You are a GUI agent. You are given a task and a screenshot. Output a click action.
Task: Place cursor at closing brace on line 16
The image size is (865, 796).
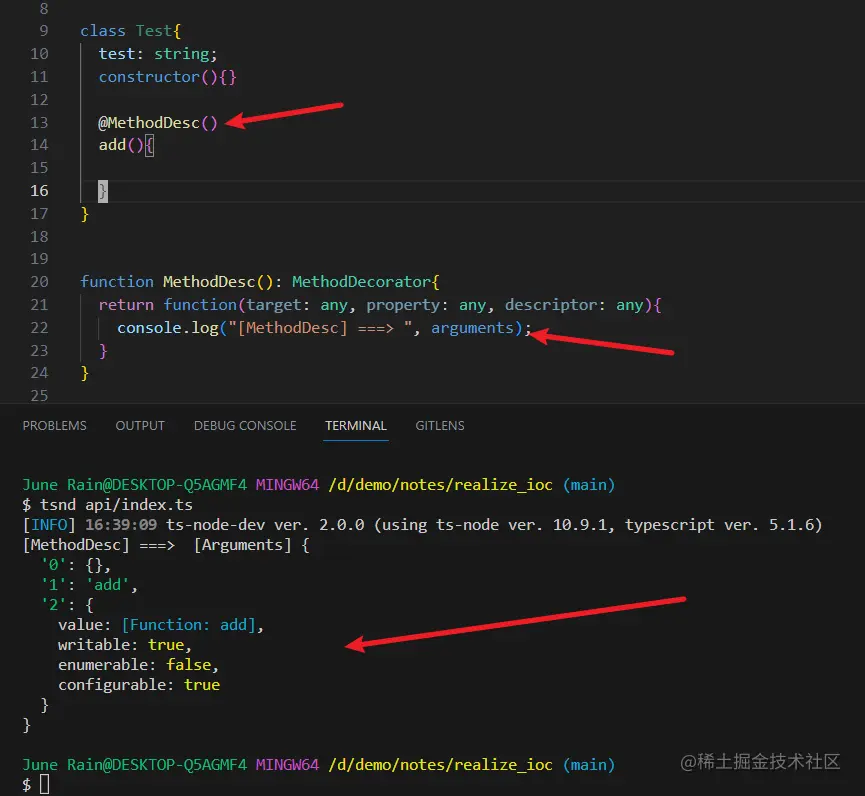click(103, 191)
